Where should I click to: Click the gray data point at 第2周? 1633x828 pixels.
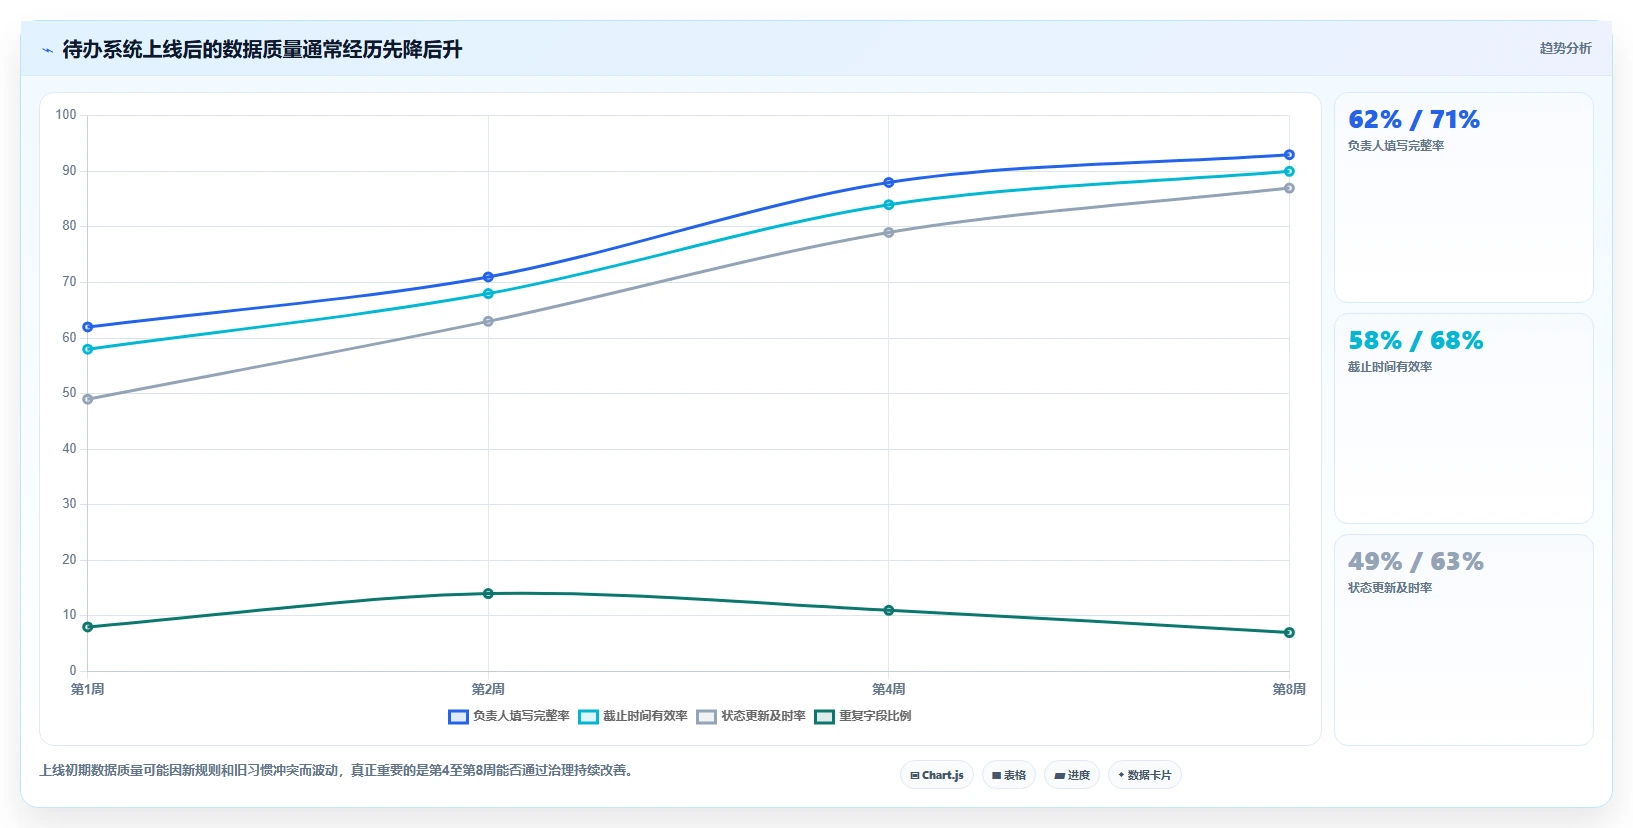point(488,322)
